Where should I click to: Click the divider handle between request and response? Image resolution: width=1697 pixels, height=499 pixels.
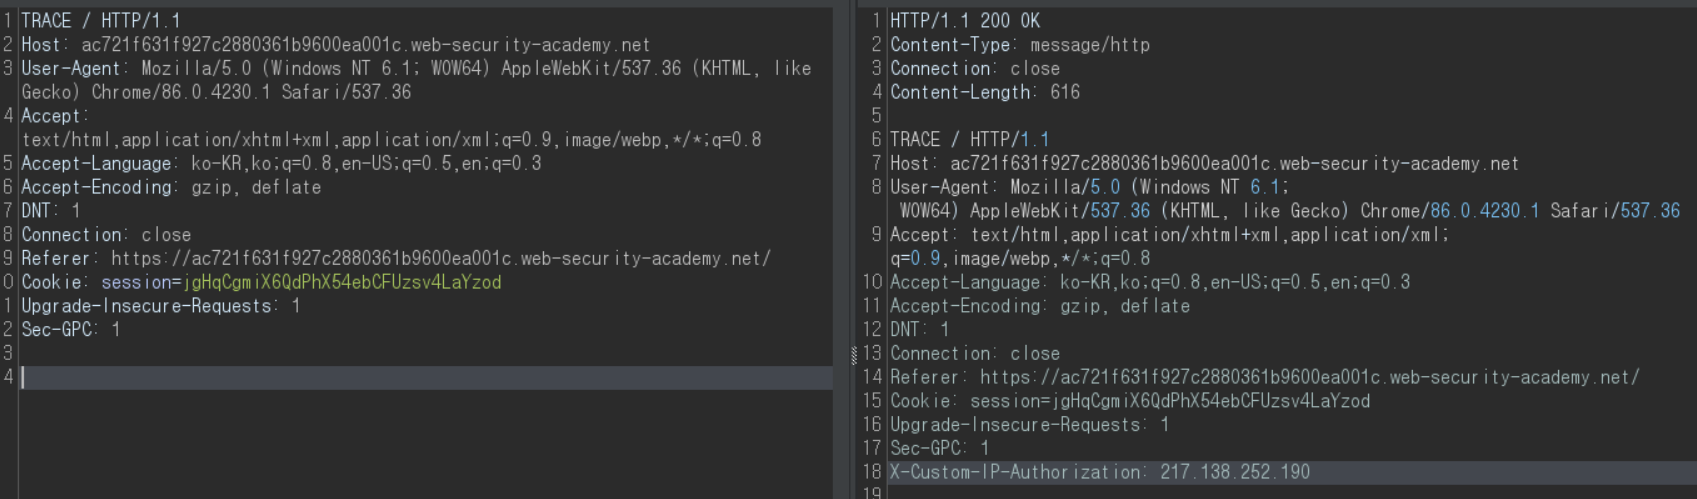click(x=853, y=354)
